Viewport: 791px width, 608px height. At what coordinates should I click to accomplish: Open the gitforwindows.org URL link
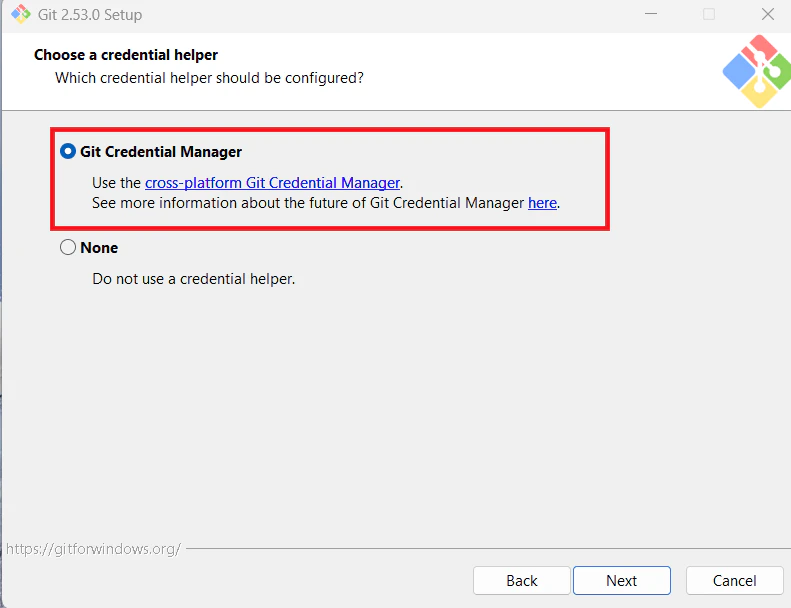click(93, 549)
